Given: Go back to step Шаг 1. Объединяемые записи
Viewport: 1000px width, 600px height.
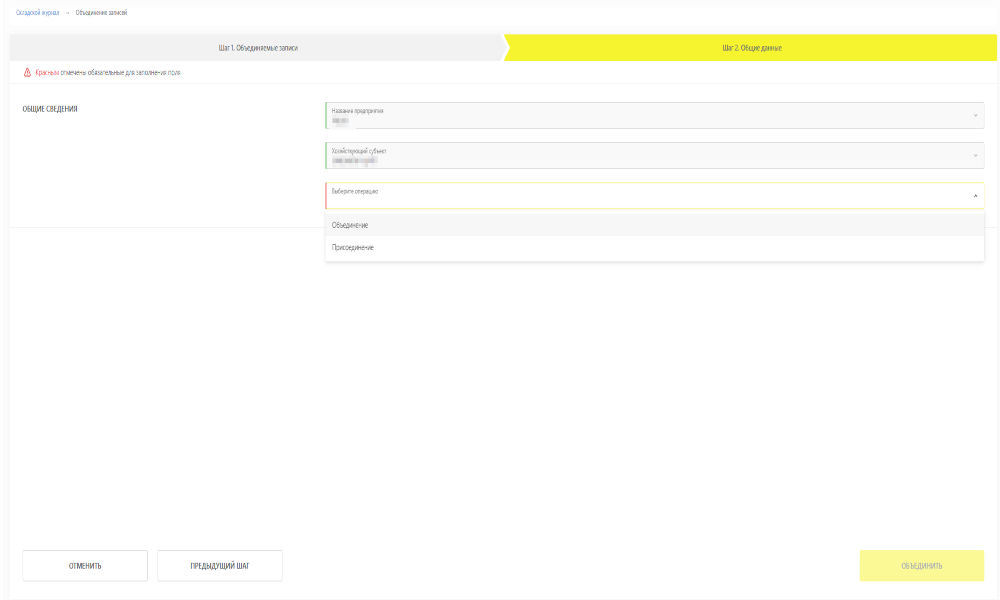Looking at the screenshot, I should coord(258,48).
